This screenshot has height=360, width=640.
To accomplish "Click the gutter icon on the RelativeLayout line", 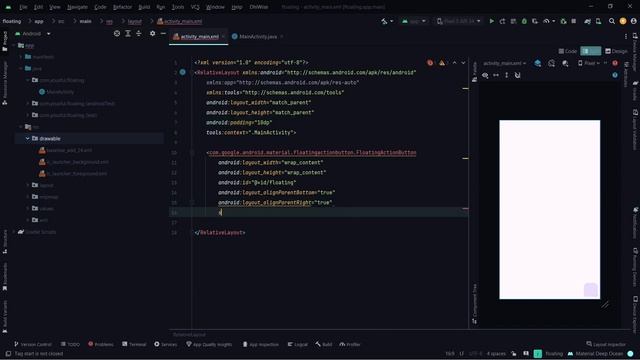I will pos(182,72).
